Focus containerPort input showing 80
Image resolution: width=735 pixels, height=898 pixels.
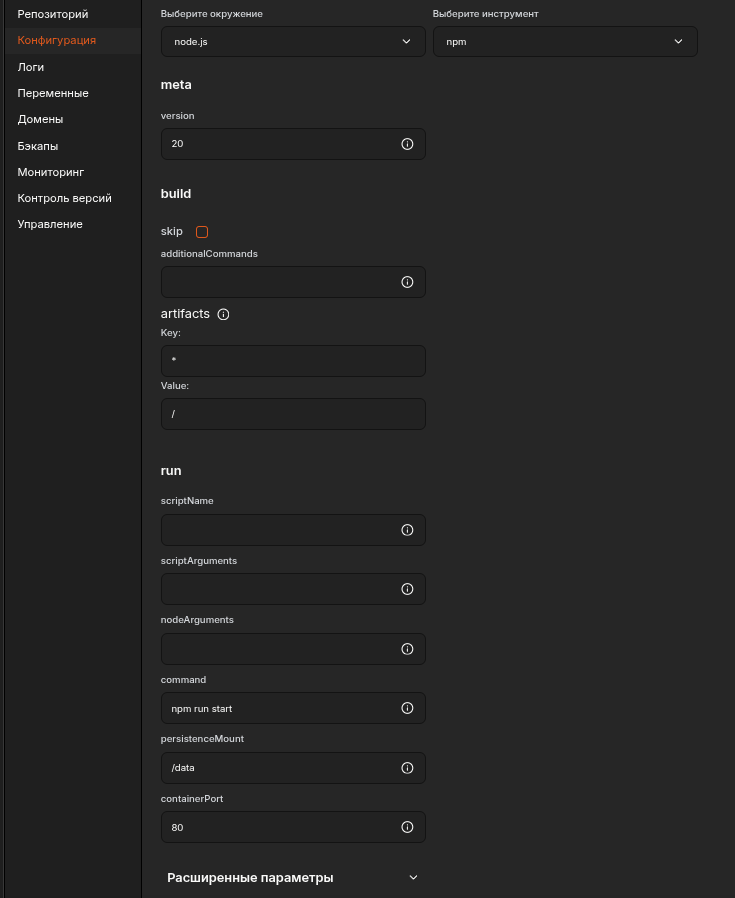[x=293, y=827]
